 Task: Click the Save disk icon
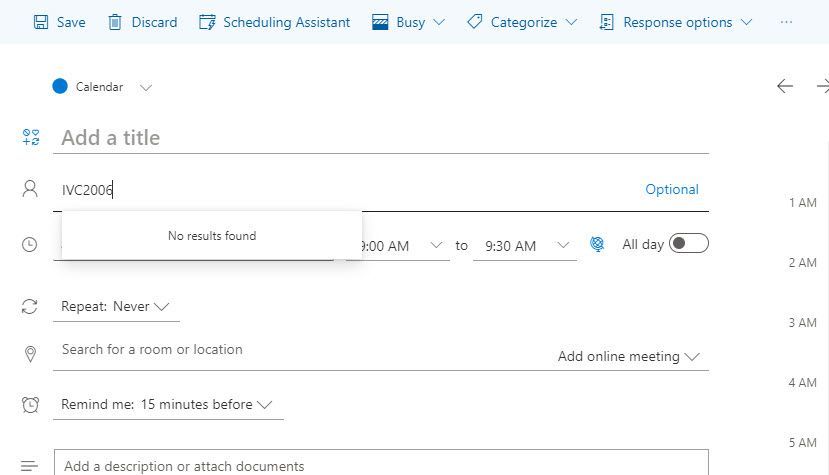41,22
